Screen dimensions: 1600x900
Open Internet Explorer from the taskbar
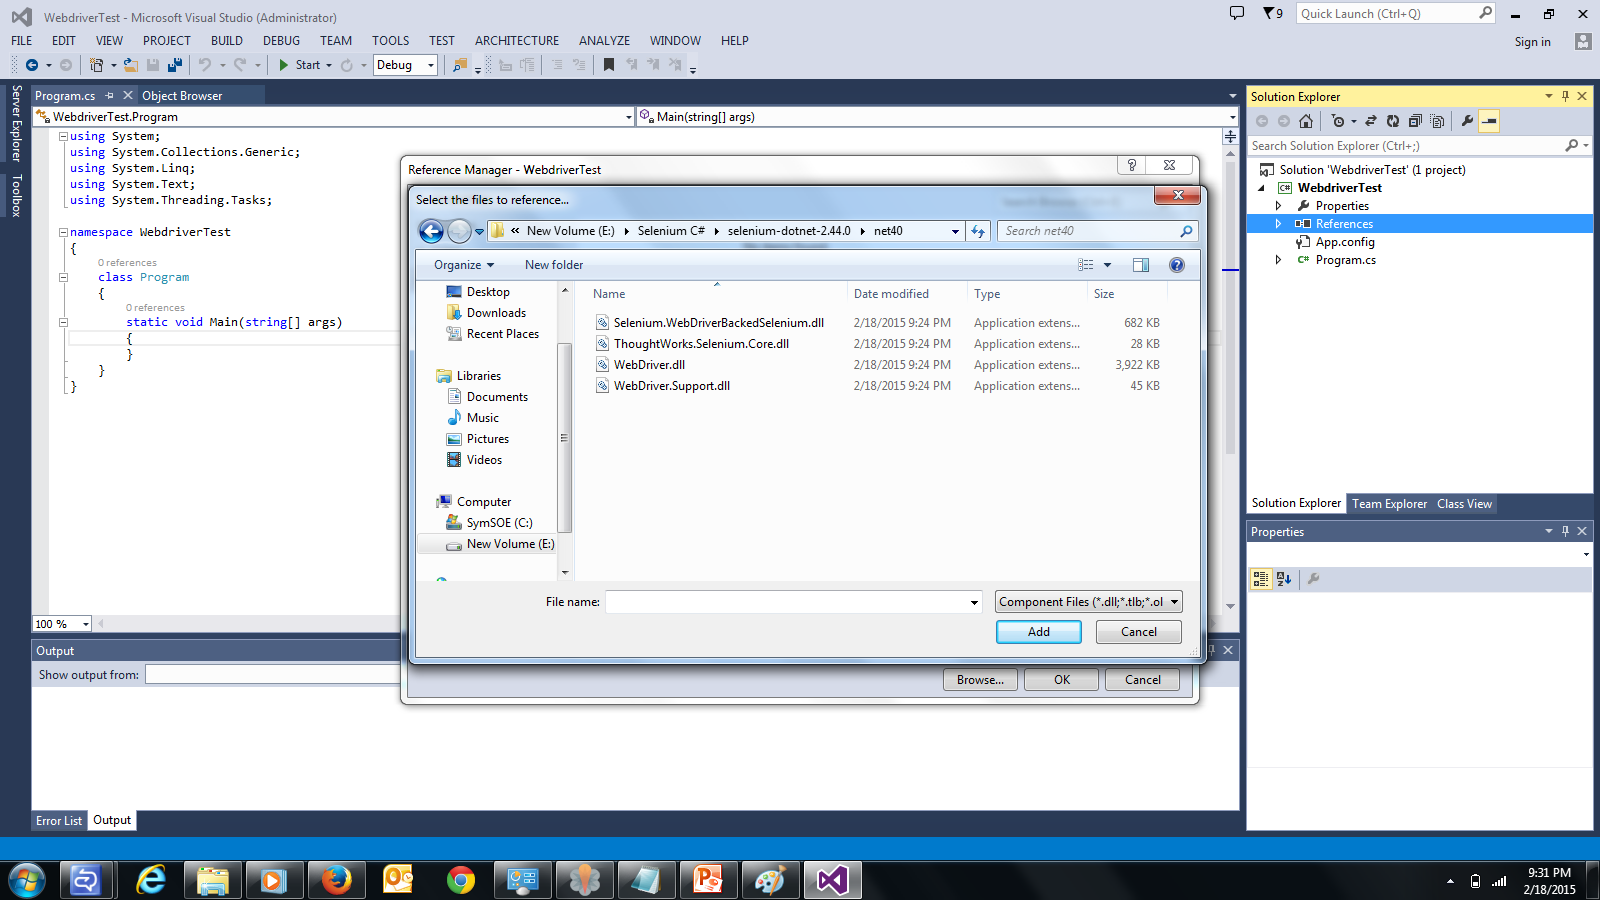[x=151, y=880]
